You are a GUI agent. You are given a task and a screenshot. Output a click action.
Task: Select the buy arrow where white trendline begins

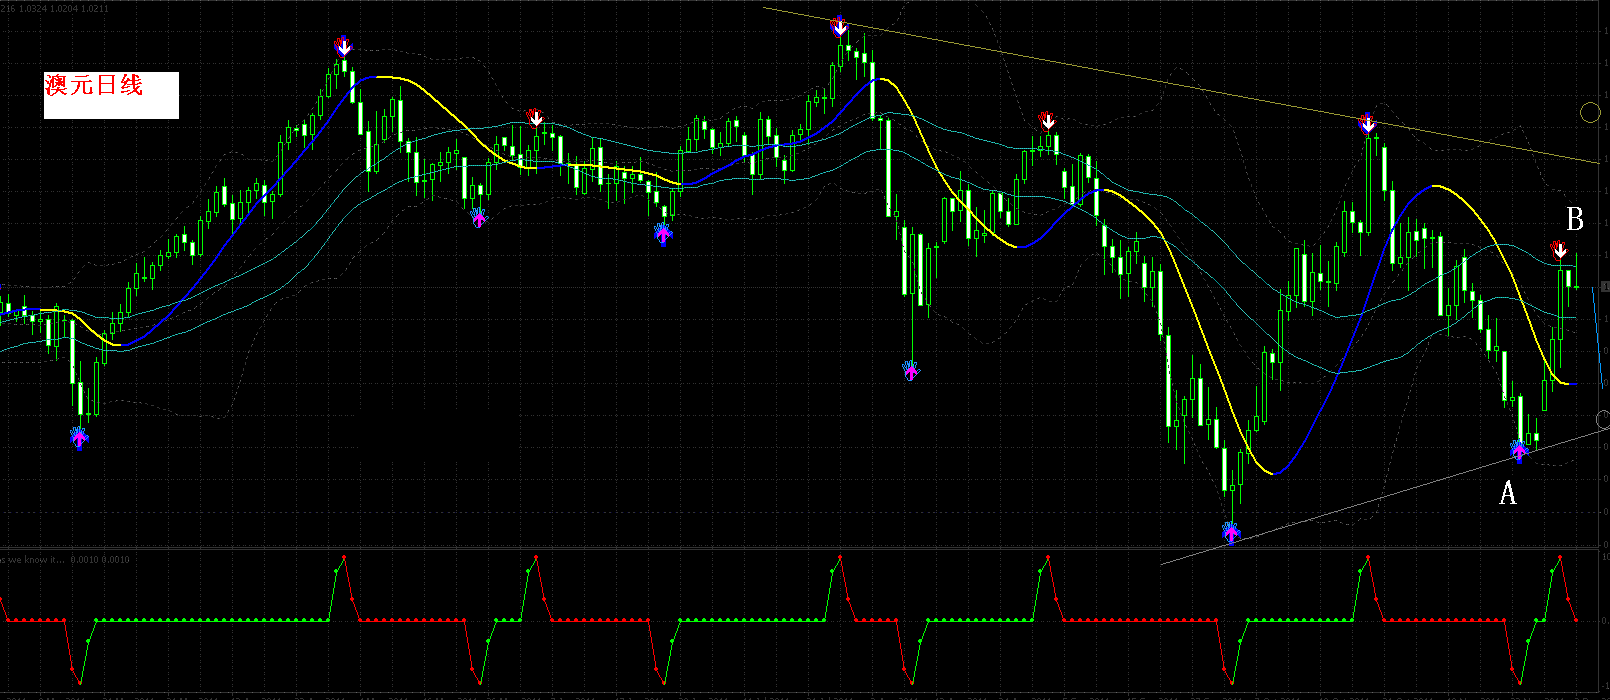[x=1231, y=532]
